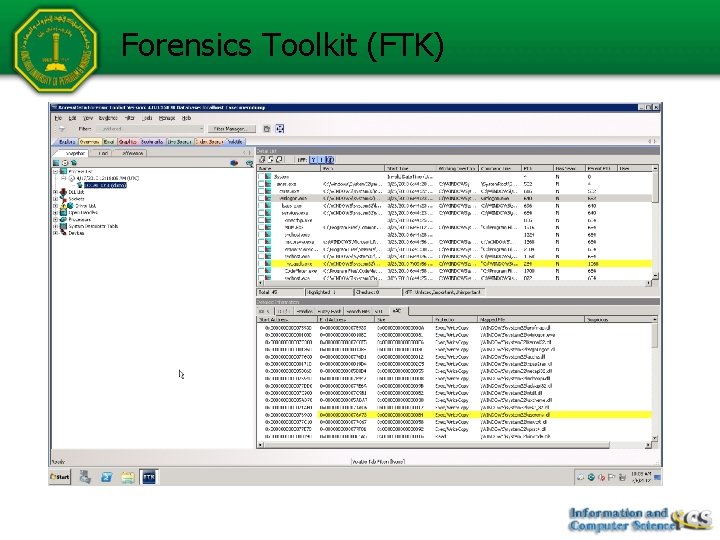
Task: Check the box for the System process row
Action: [x=261, y=176]
